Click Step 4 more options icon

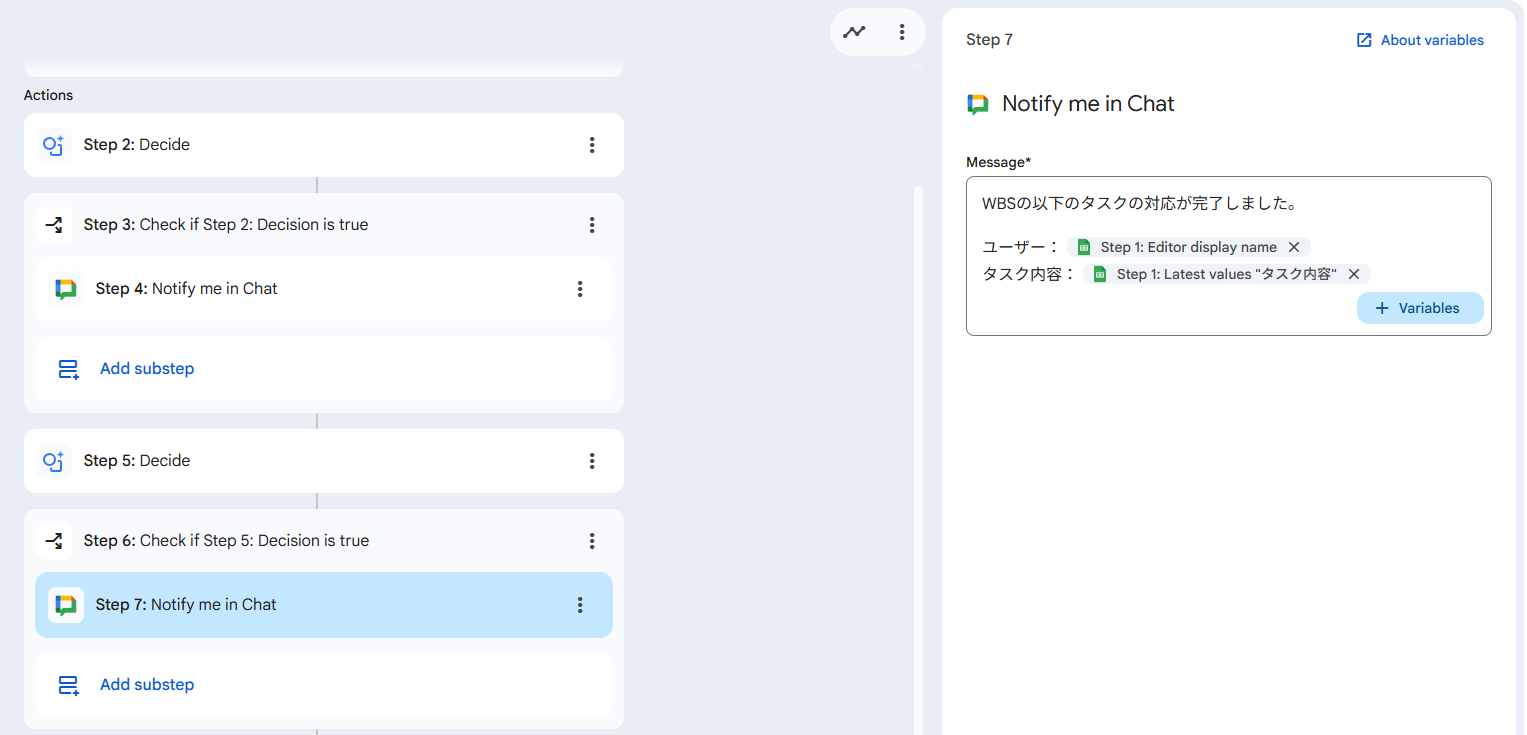(x=580, y=289)
